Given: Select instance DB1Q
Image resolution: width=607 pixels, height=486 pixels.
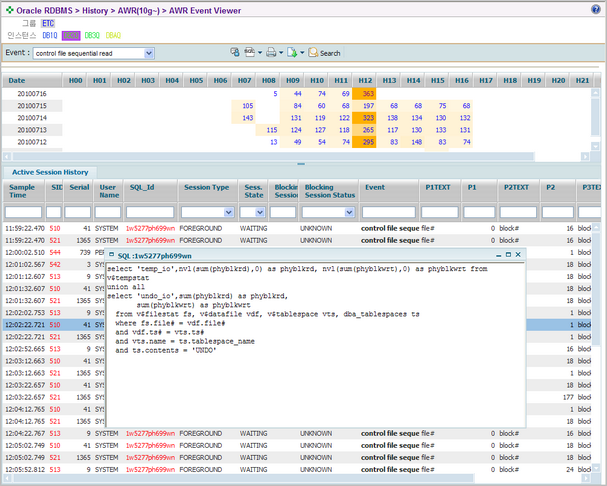Looking at the screenshot, I should [50, 35].
